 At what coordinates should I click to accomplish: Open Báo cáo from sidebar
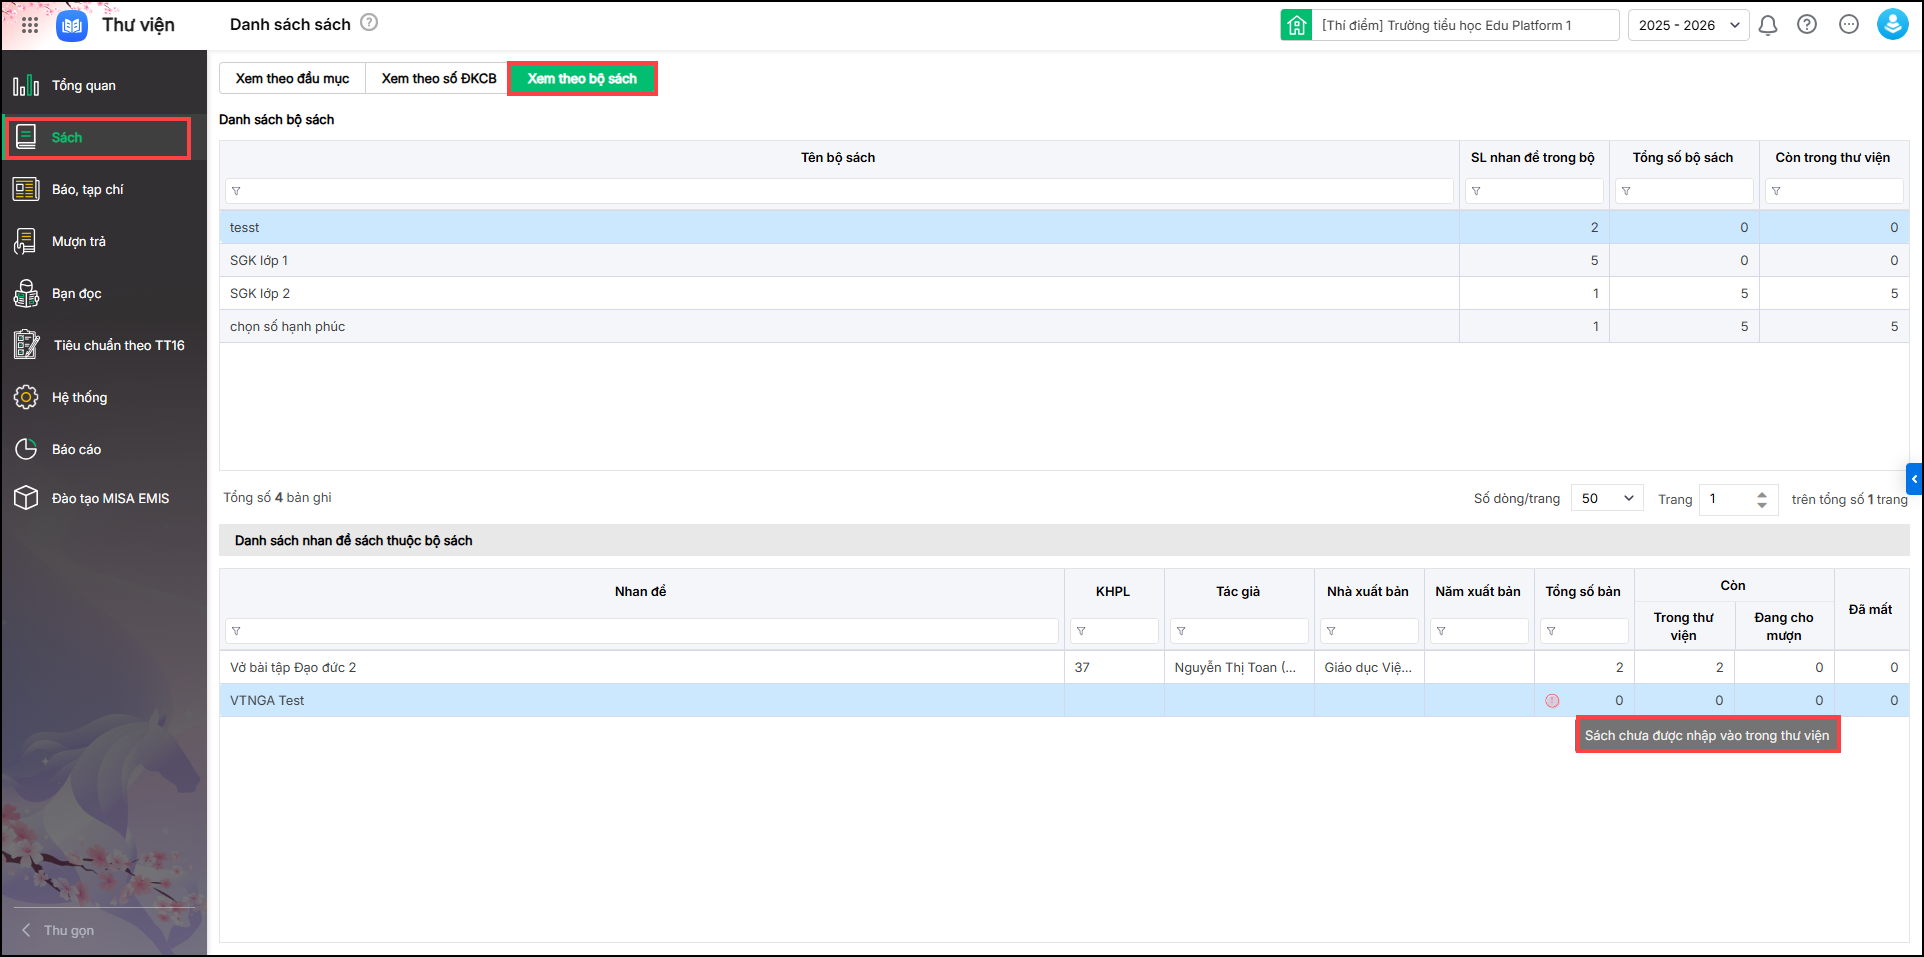point(77,450)
